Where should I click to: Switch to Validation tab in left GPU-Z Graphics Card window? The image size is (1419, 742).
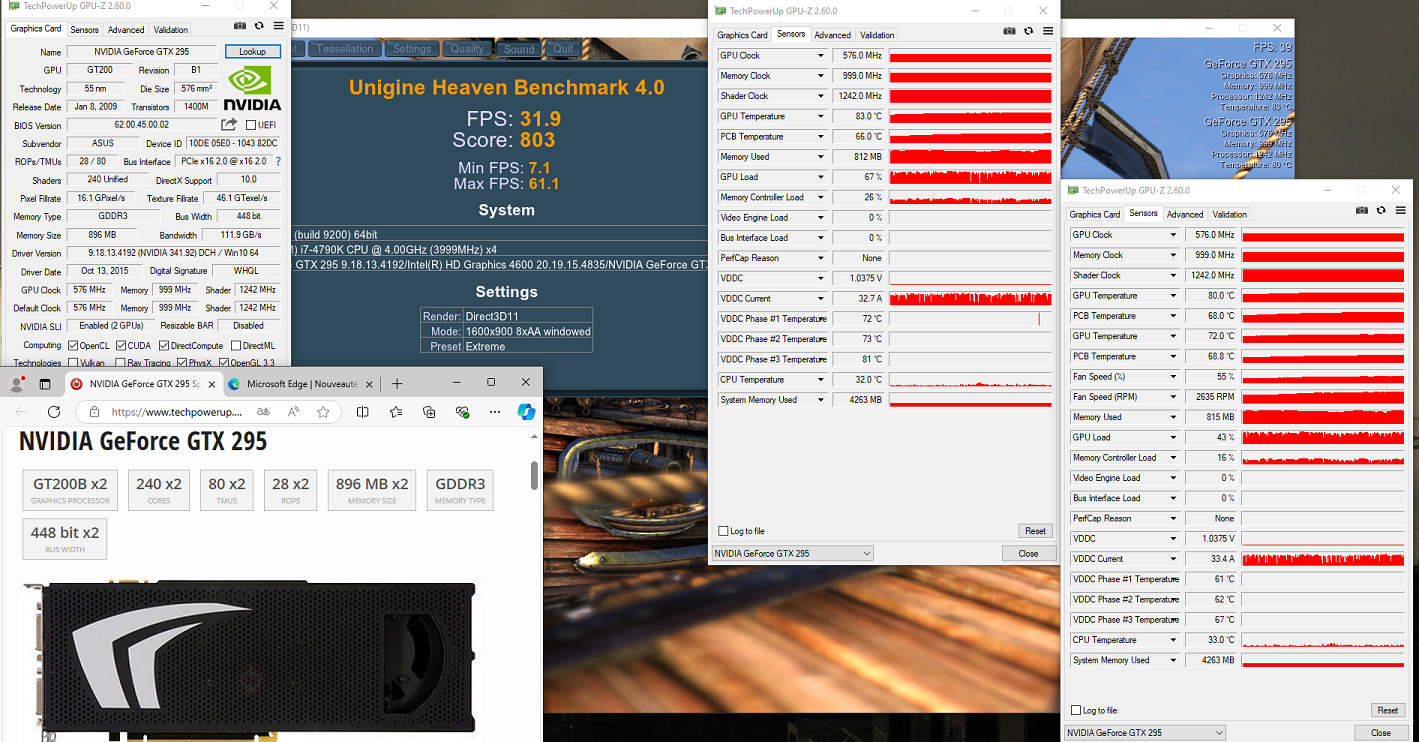(171, 30)
